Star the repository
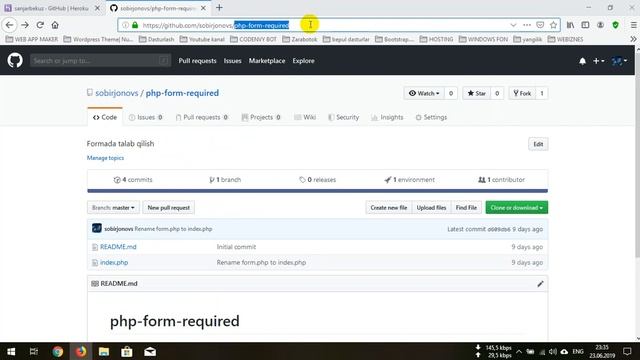 click(476, 93)
